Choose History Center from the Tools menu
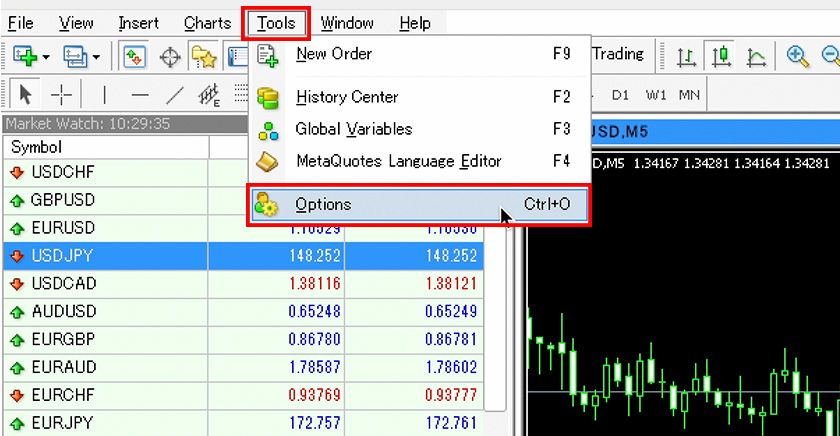This screenshot has height=436, width=840. tap(346, 97)
